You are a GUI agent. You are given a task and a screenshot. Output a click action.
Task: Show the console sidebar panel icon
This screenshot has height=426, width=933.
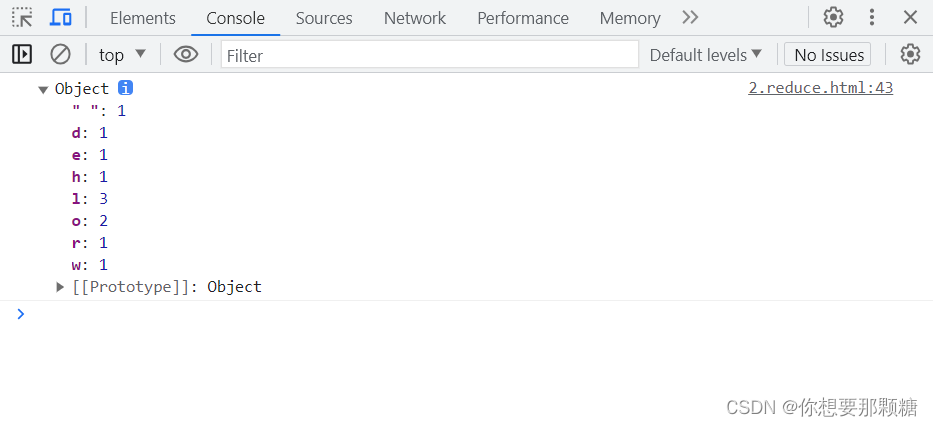click(x=22, y=54)
